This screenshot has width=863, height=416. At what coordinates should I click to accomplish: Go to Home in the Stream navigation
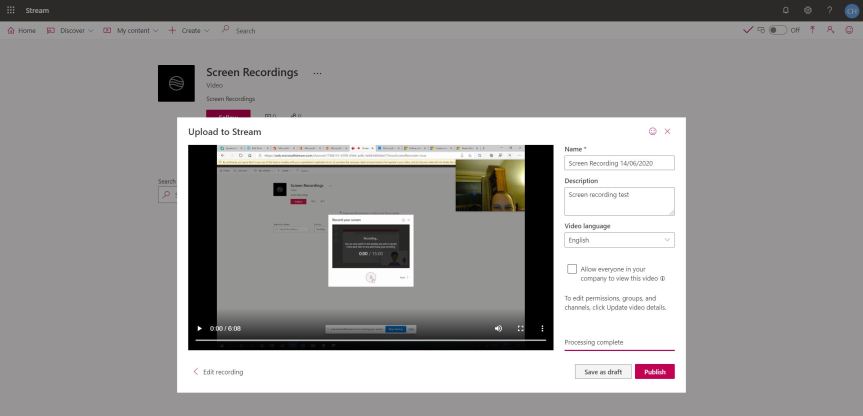pos(21,30)
